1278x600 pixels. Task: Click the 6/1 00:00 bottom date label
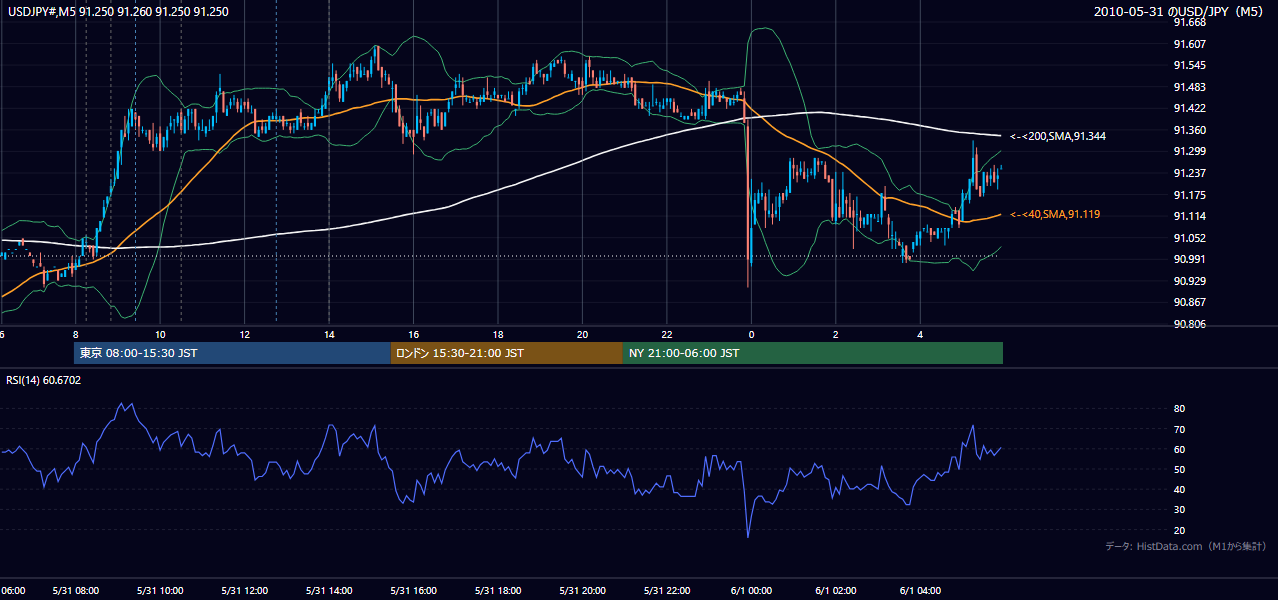[x=751, y=591]
